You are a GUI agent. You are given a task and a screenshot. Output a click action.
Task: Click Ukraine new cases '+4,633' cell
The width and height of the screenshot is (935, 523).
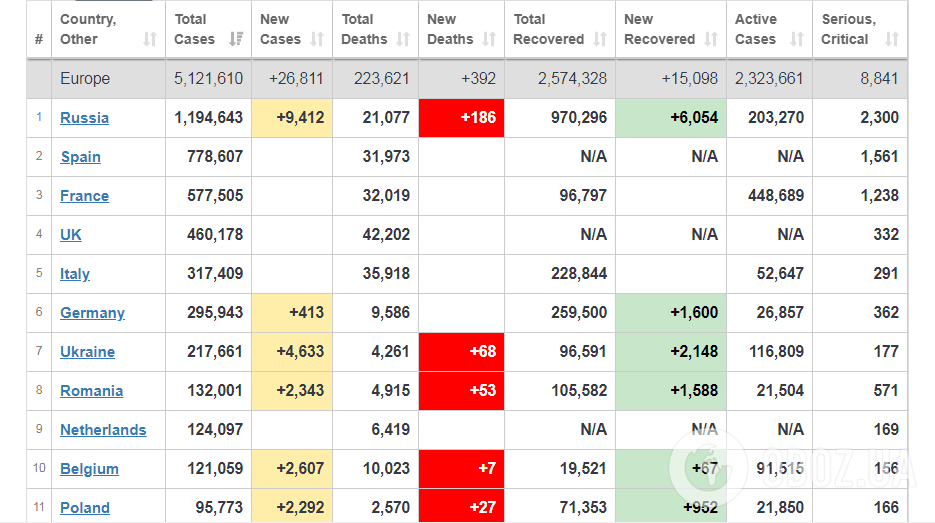[292, 352]
